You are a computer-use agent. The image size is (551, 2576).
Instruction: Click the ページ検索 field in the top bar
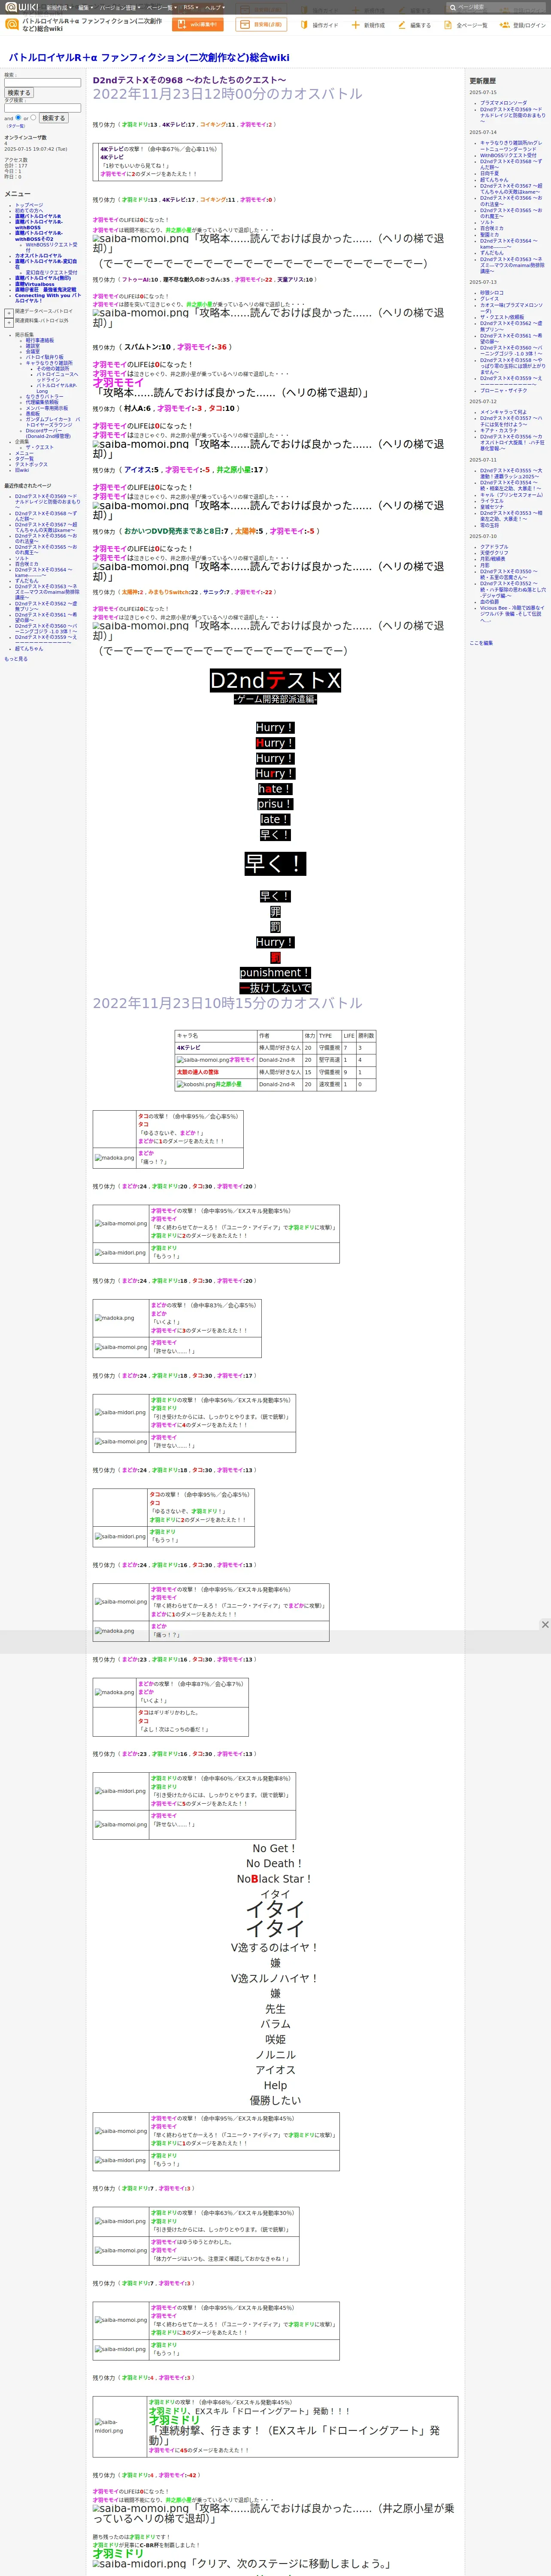pos(495,7)
